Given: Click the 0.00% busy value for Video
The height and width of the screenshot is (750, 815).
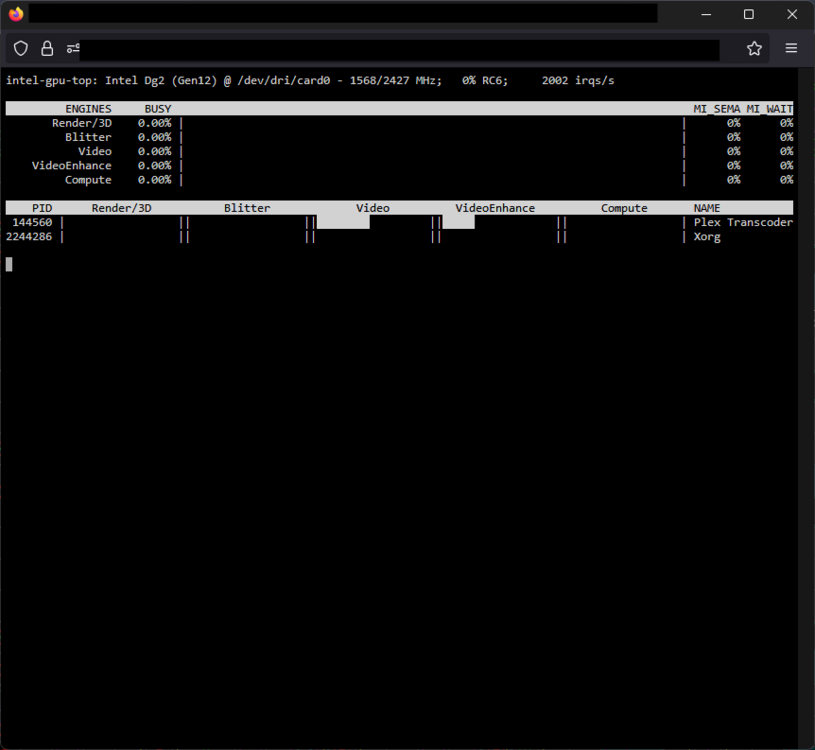Looking at the screenshot, I should coord(154,151).
